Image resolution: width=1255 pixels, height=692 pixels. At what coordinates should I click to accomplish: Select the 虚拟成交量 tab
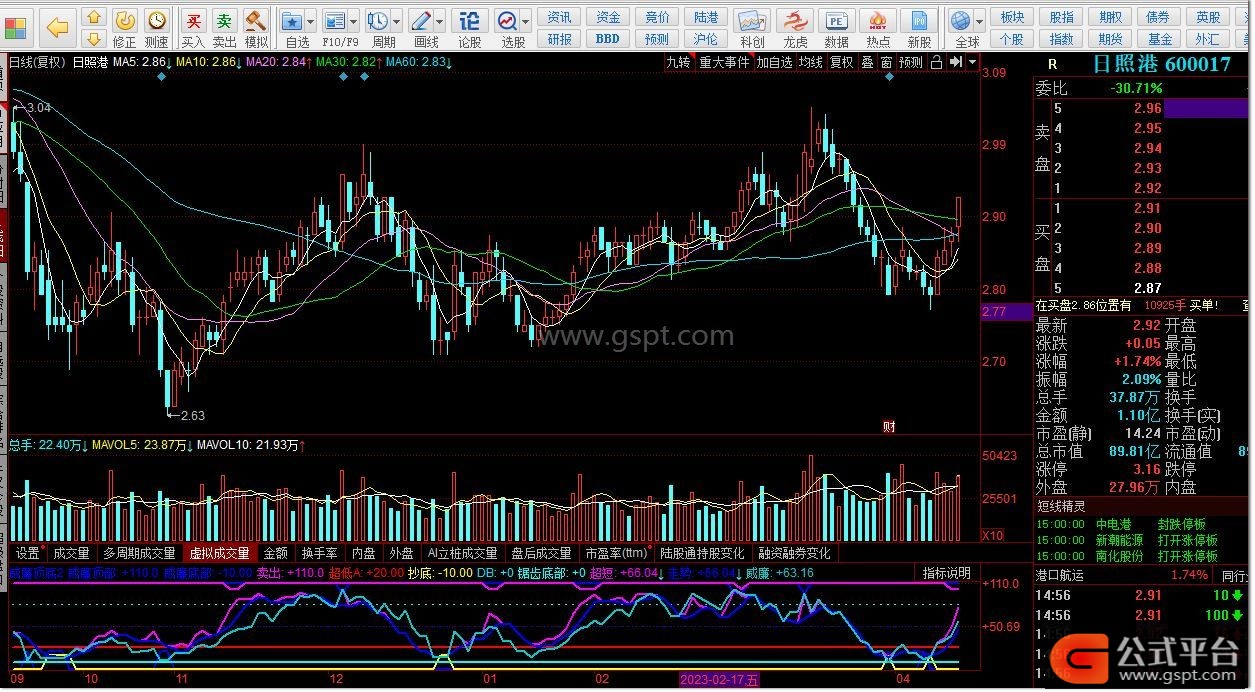[x=220, y=553]
